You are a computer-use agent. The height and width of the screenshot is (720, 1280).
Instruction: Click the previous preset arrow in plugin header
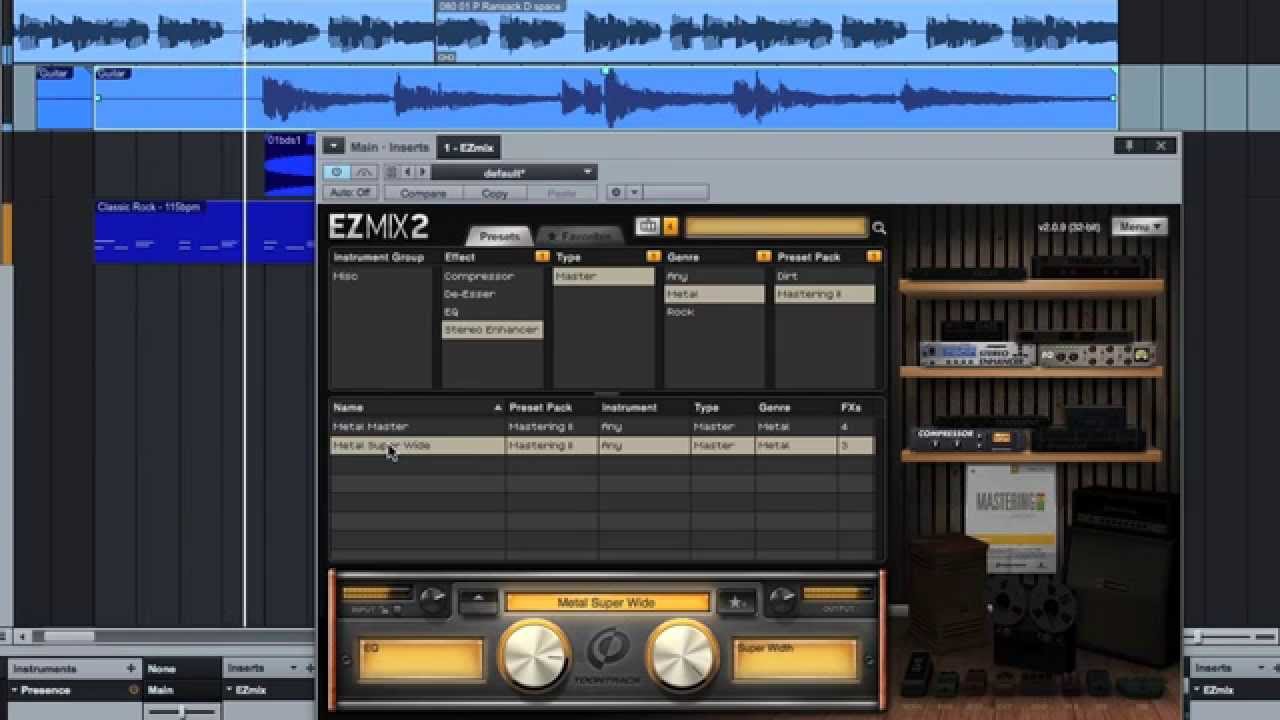click(407, 172)
